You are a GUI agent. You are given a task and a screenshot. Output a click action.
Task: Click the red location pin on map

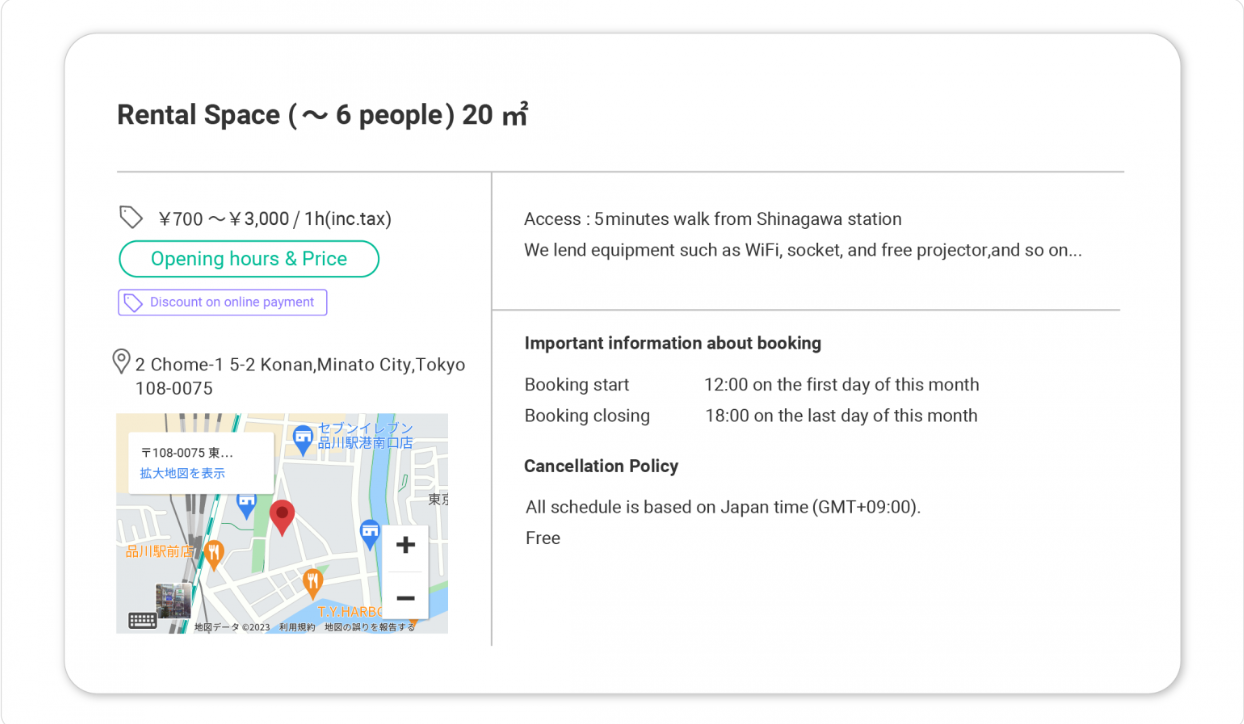point(283,516)
